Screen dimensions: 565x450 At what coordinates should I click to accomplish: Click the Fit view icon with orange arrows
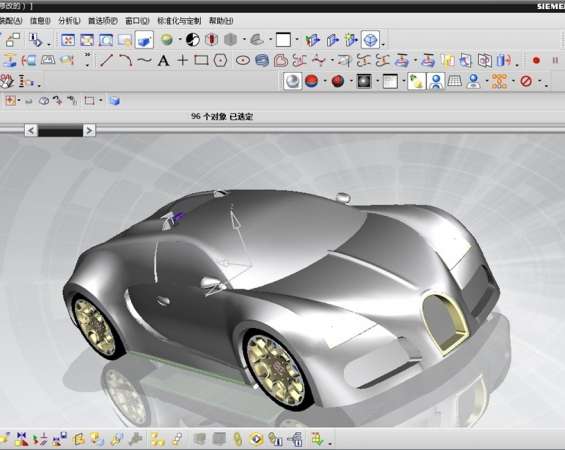tap(68, 40)
